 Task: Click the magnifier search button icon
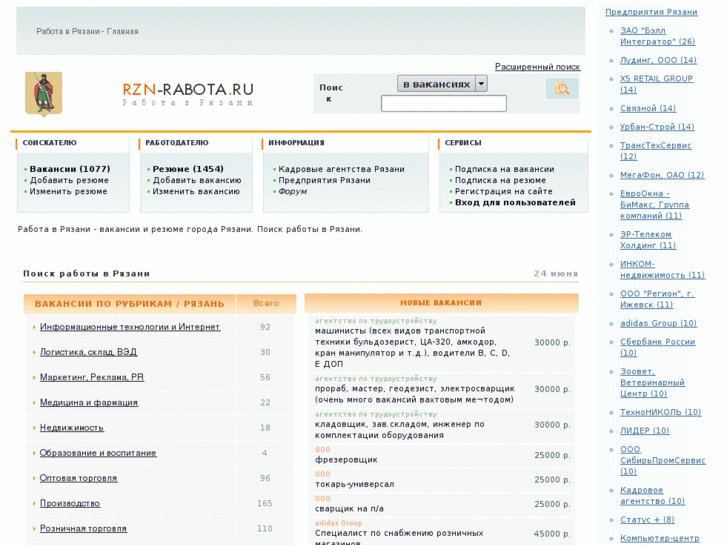[562, 89]
